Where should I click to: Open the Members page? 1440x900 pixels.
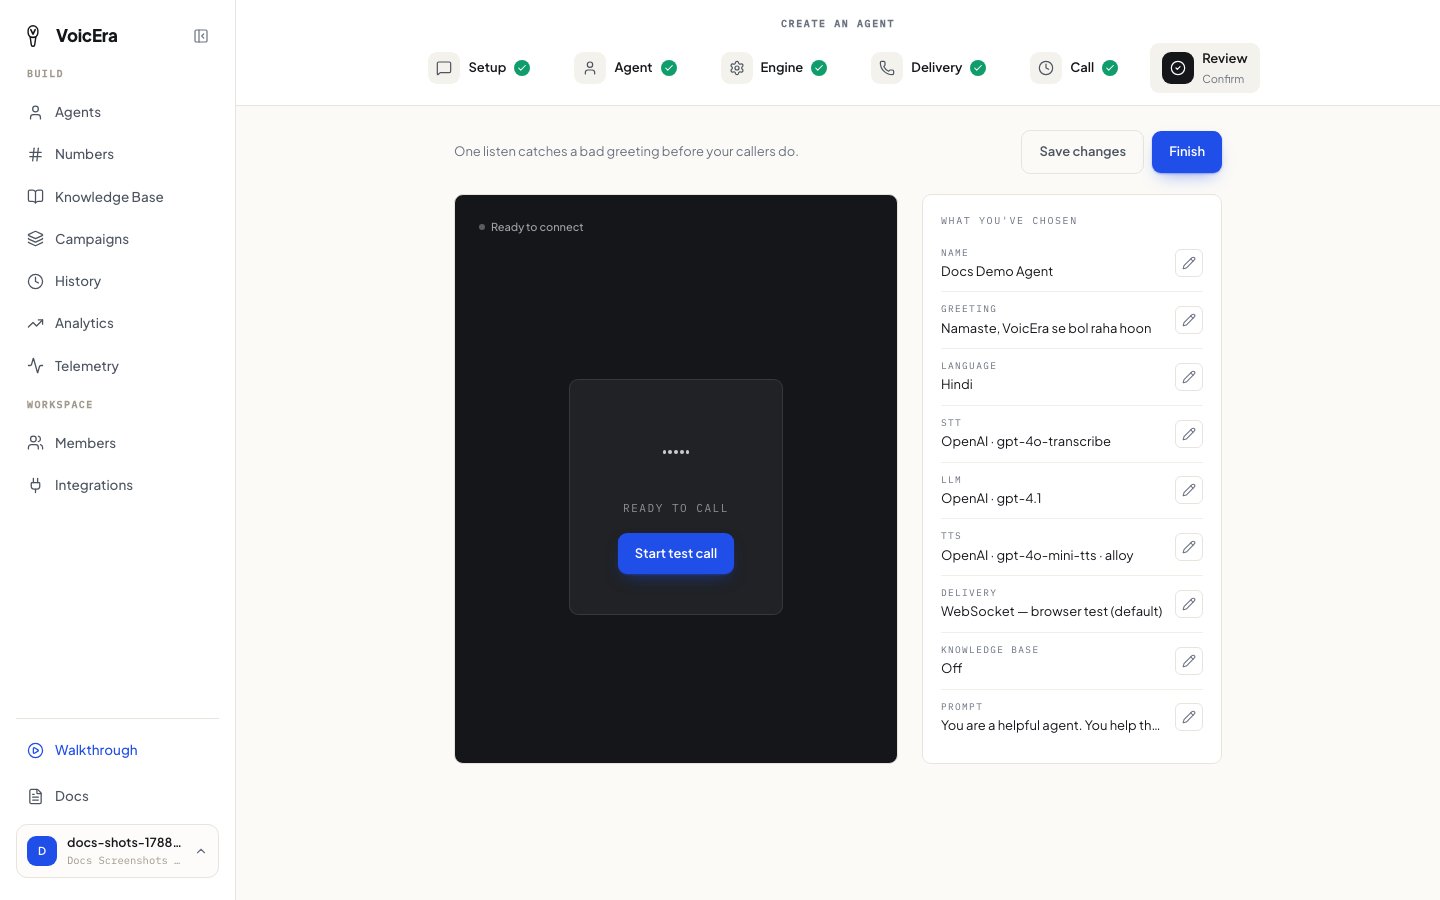click(x=117, y=443)
